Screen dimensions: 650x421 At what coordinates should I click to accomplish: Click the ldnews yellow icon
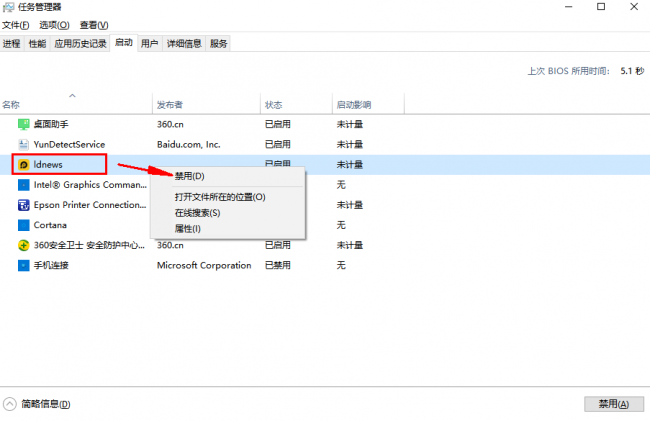pos(24,165)
